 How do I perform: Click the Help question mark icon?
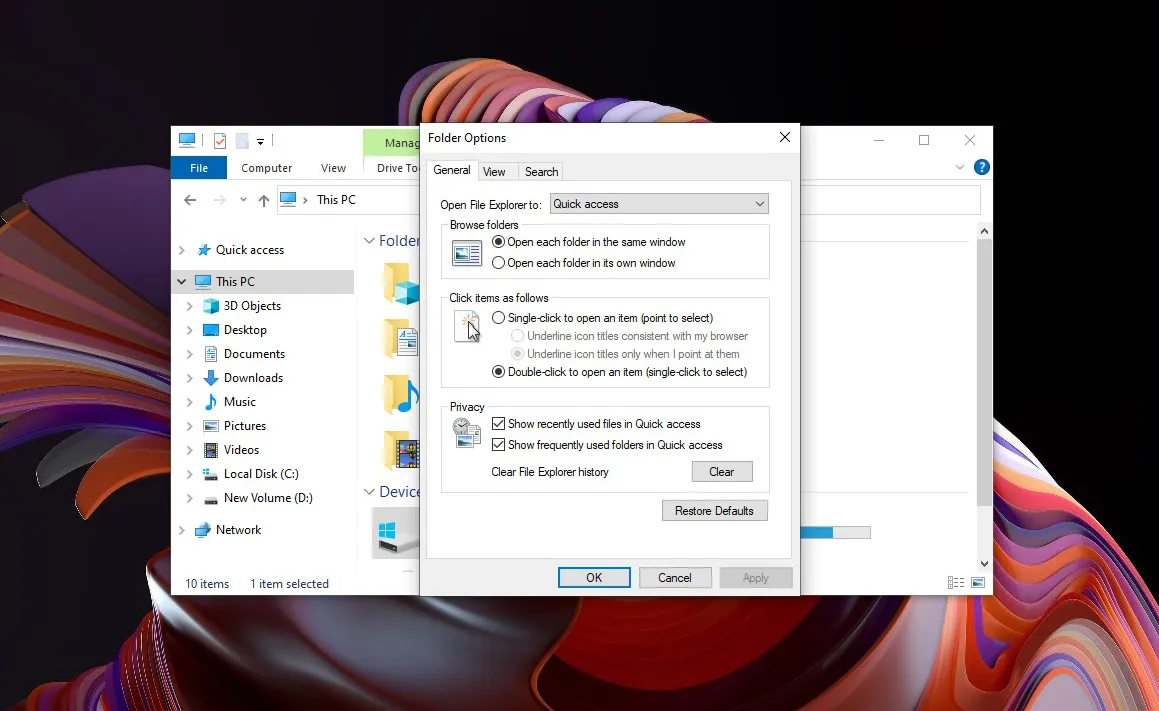point(982,168)
